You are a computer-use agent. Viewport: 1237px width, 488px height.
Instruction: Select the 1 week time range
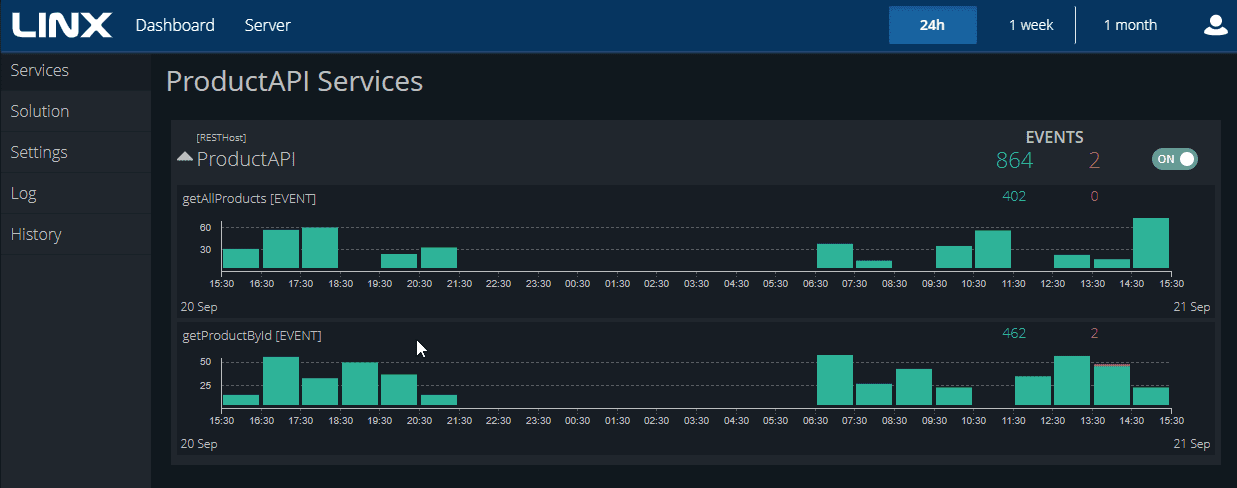tap(1030, 25)
